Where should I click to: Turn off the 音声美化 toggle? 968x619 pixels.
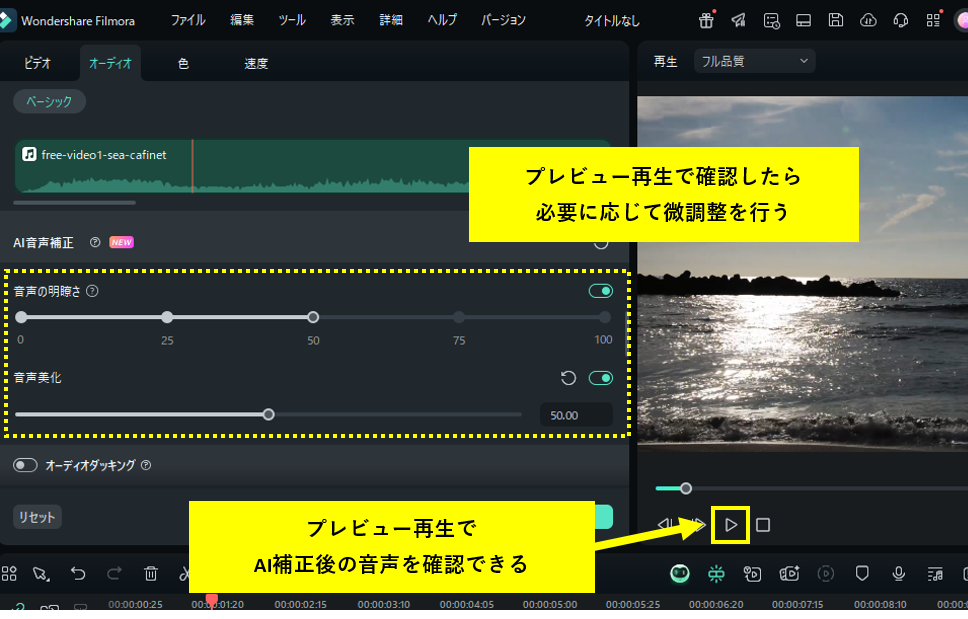600,378
